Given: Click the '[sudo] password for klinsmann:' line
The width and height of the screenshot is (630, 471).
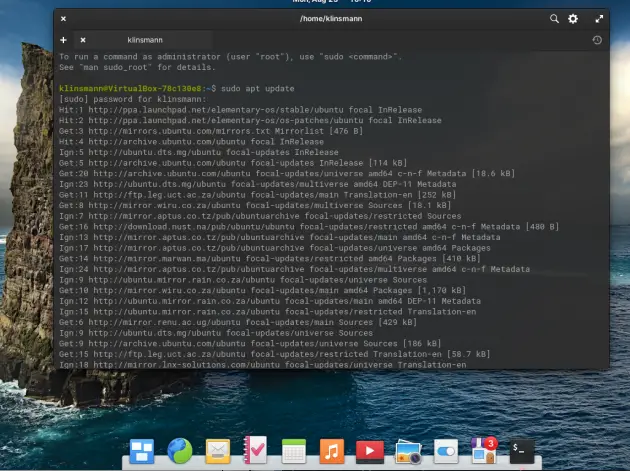Looking at the screenshot, I should 133,99.
